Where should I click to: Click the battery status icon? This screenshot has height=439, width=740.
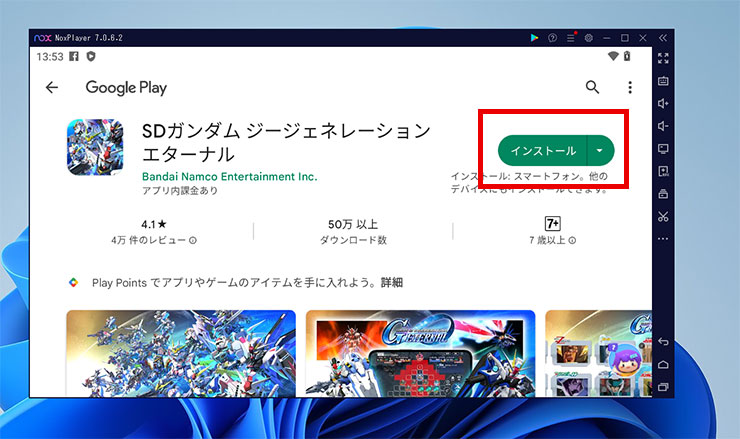627,56
